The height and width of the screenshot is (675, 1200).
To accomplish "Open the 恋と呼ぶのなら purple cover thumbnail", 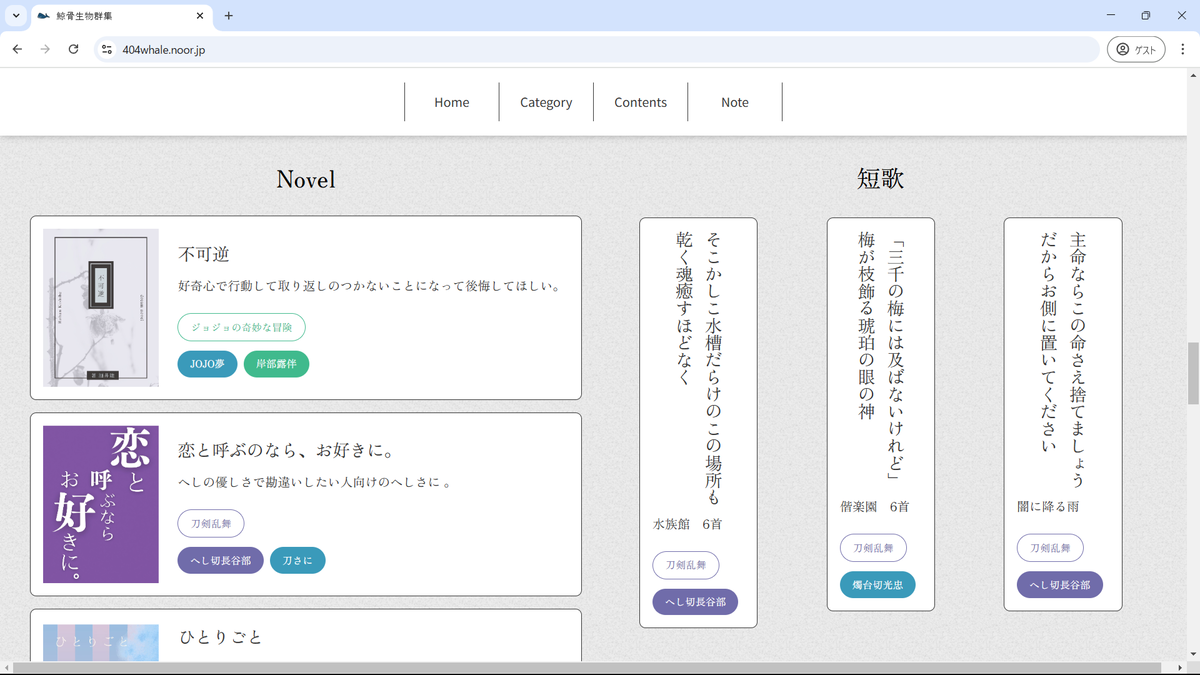I will [101, 504].
